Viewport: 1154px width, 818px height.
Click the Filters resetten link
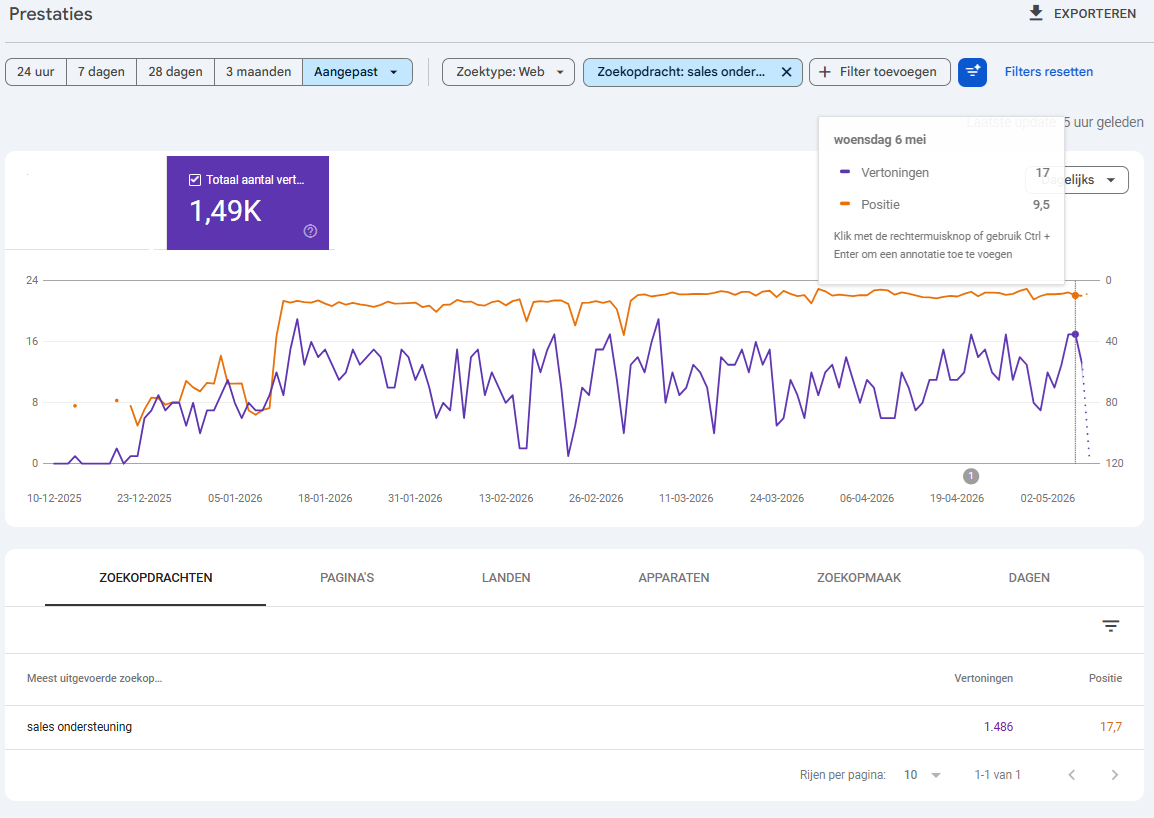pyautogui.click(x=1049, y=72)
